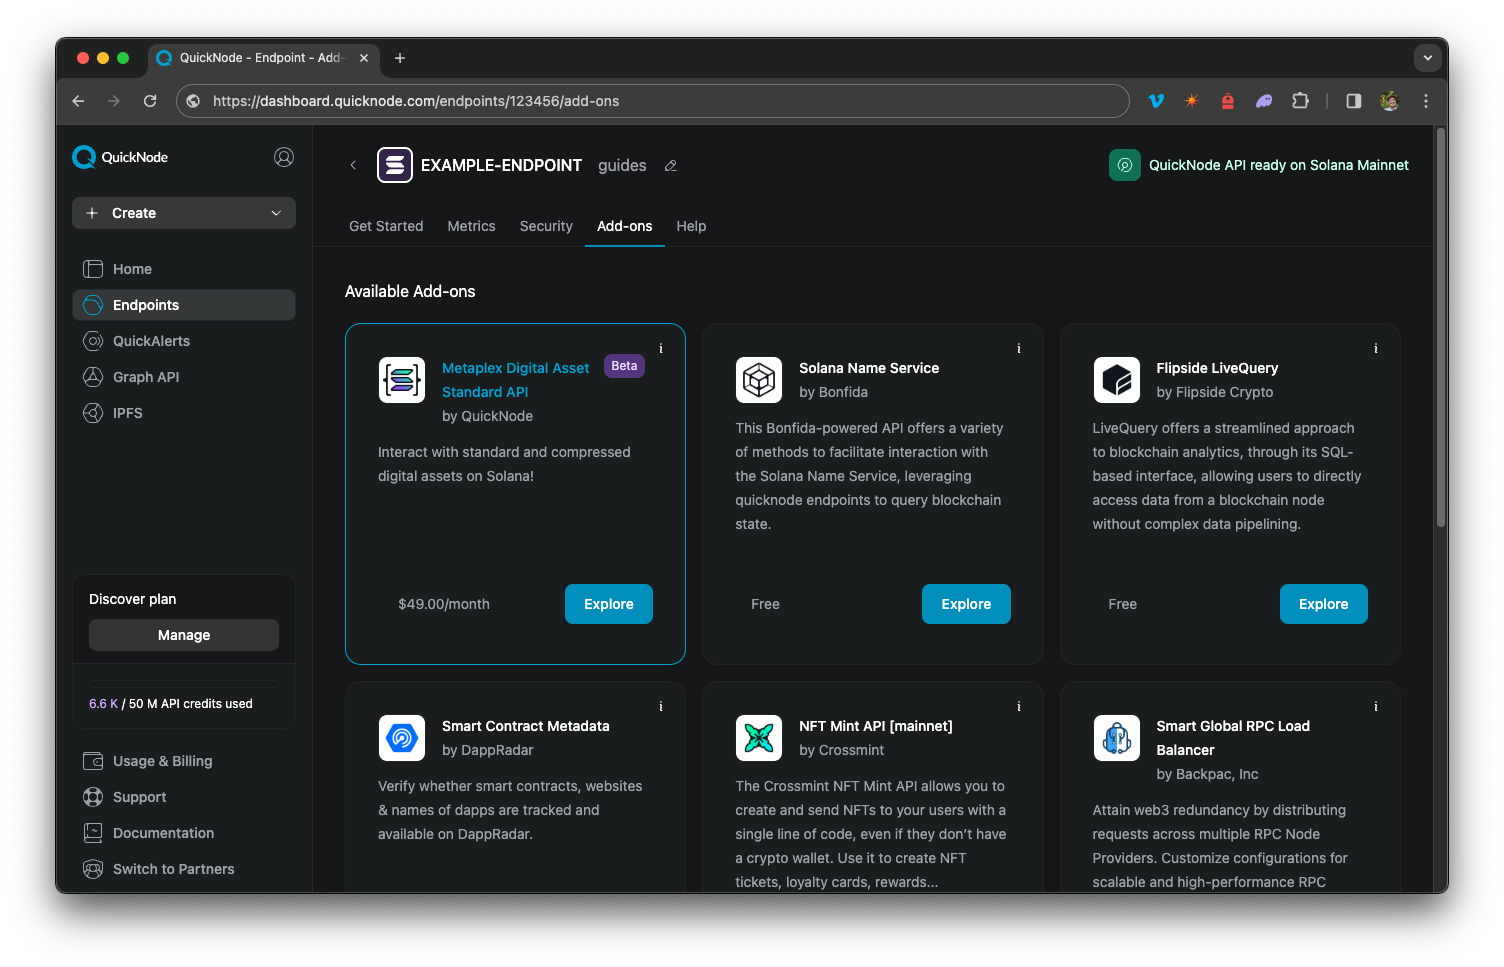Click the Manage plan button

pos(183,634)
